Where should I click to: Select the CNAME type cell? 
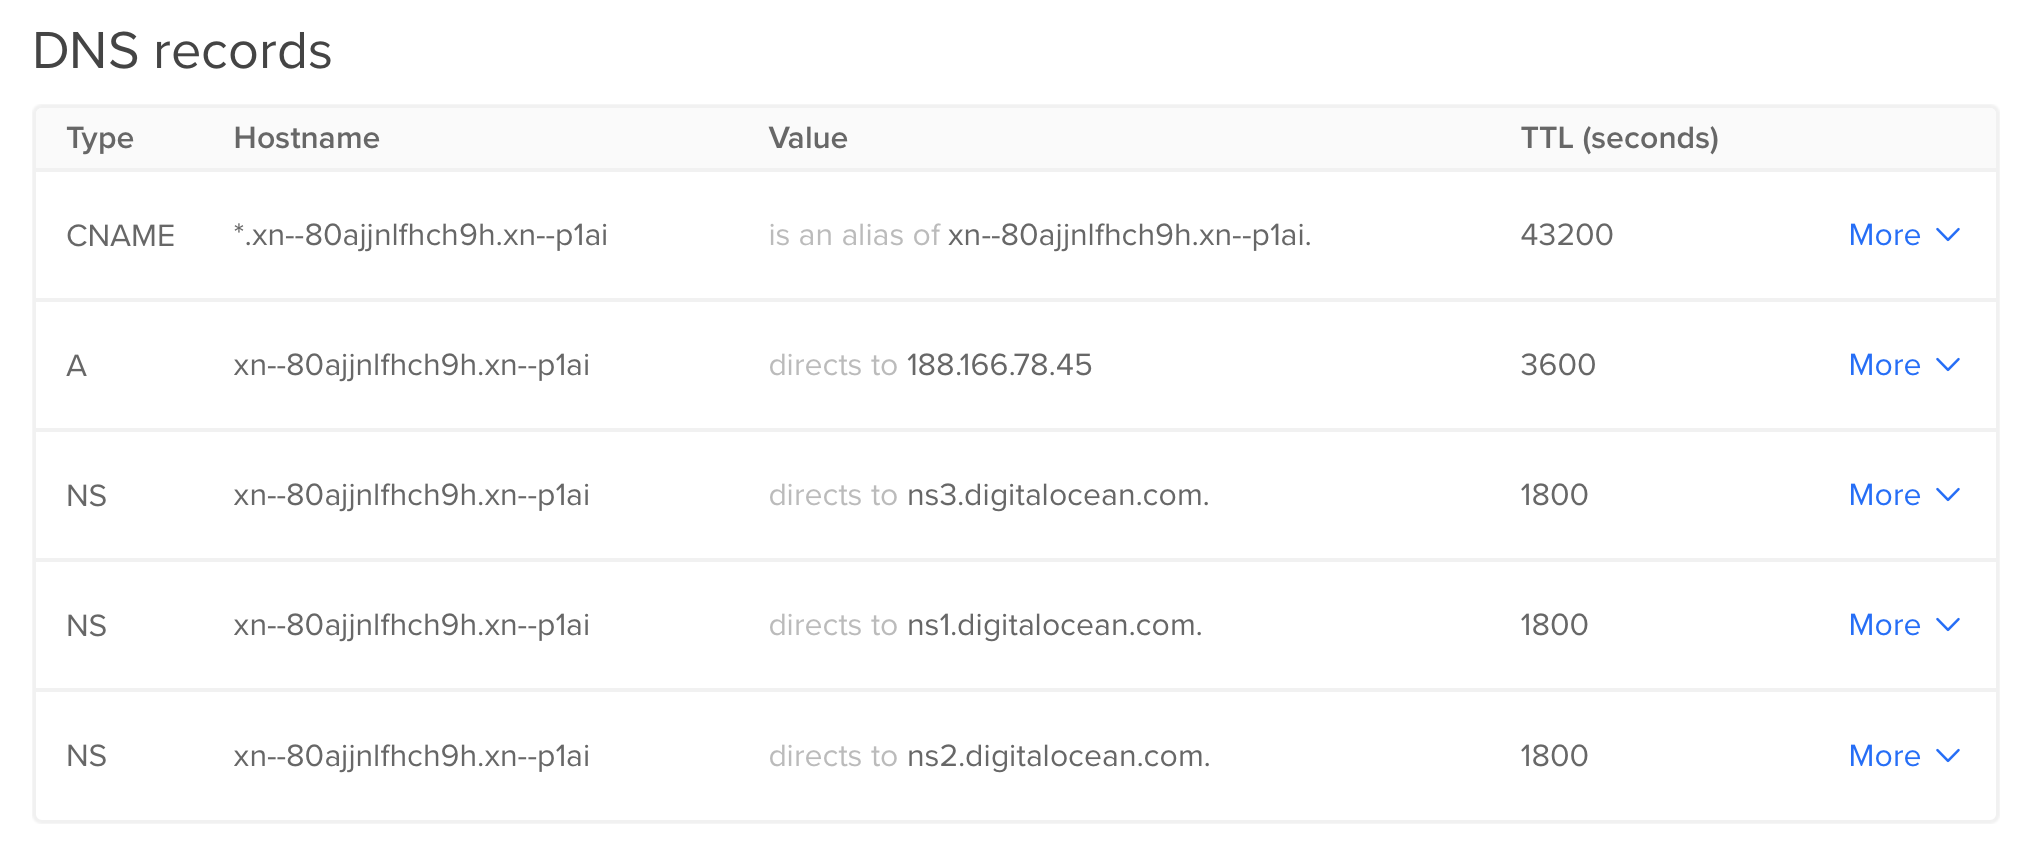[x=120, y=235]
